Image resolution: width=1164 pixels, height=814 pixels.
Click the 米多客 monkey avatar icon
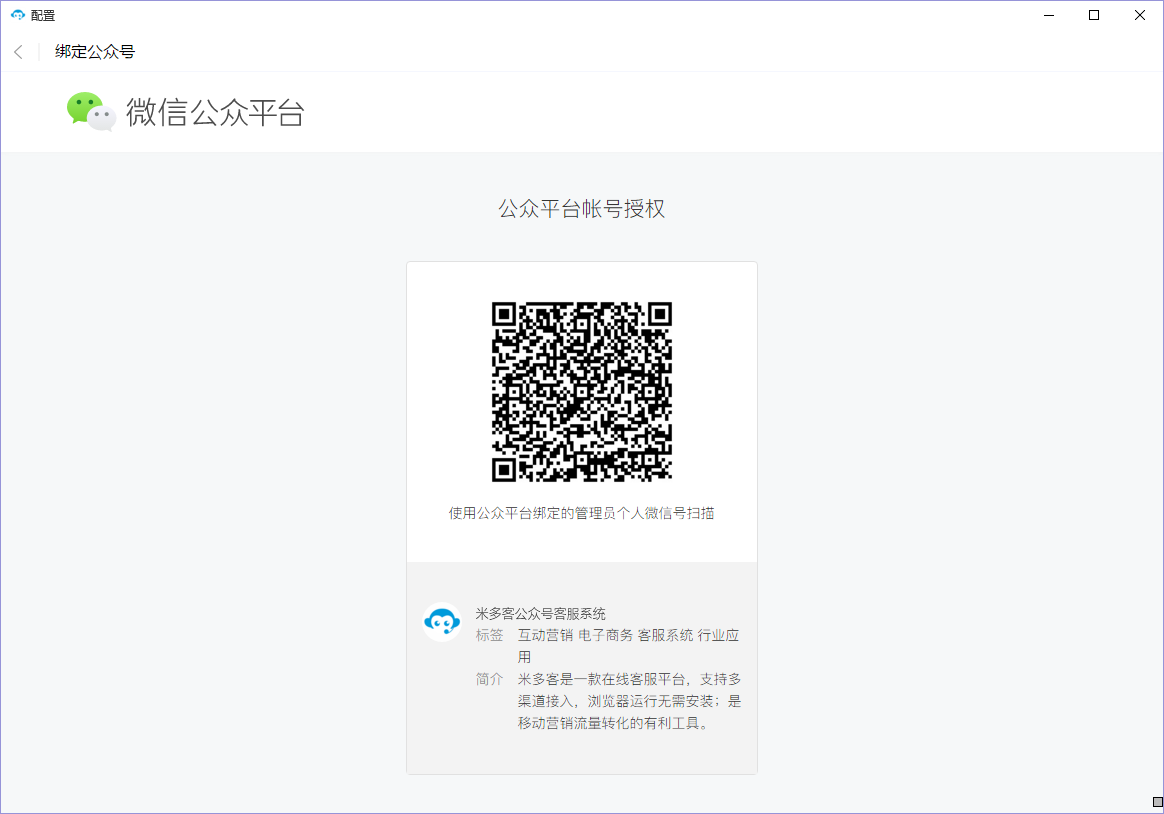[x=441, y=622]
